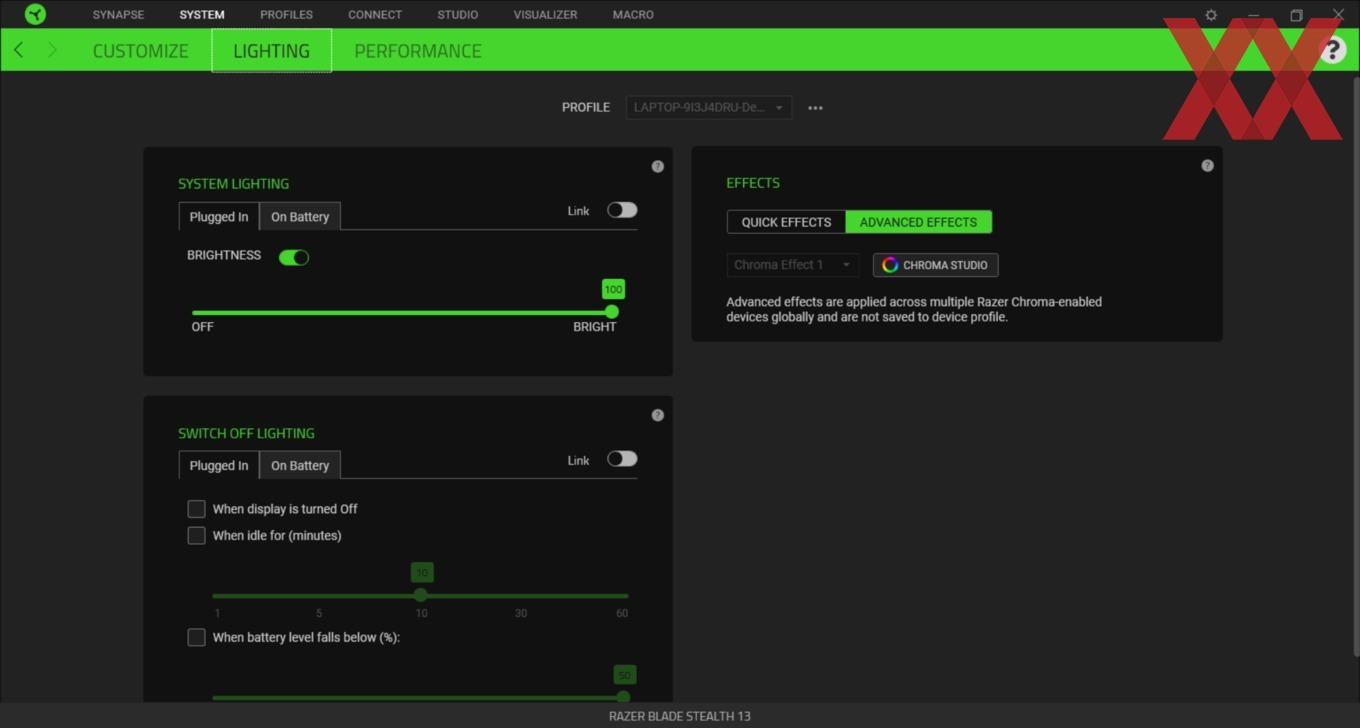Click the Razer Synapse logo icon

pos(35,14)
